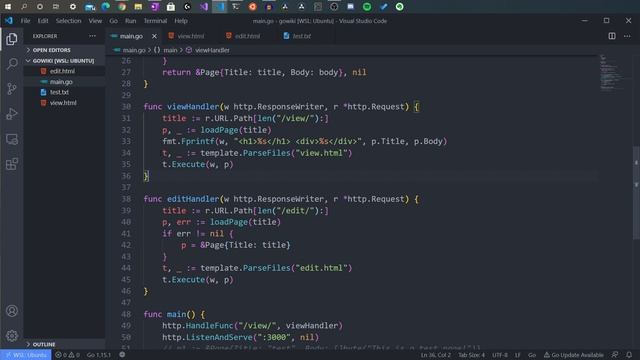Click Go Update Available notice
The width and height of the screenshot is (640, 360).
tap(573, 355)
